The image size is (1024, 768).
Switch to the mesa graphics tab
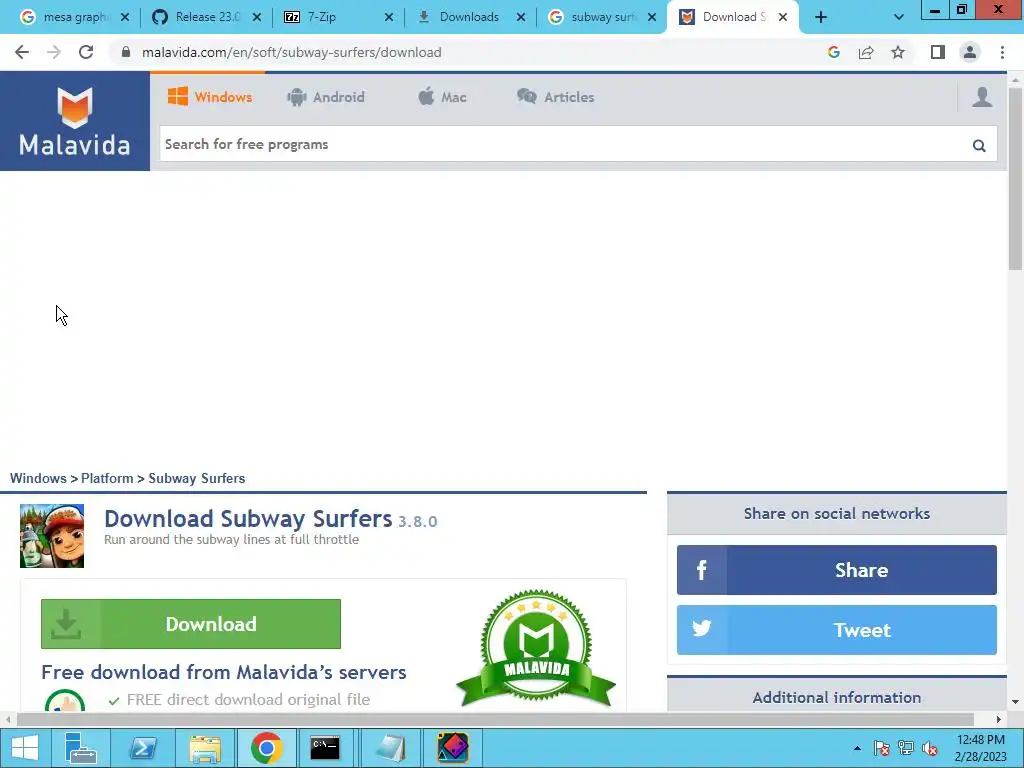[65, 18]
